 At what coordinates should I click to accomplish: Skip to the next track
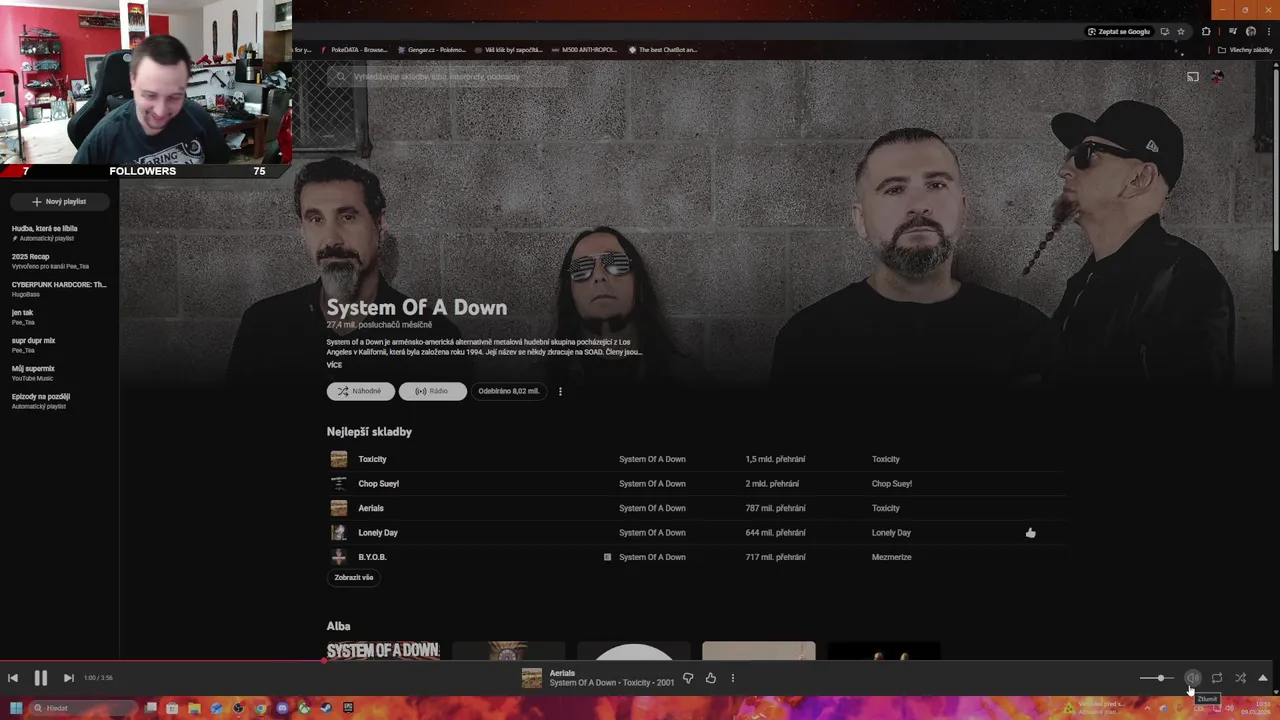coord(68,678)
